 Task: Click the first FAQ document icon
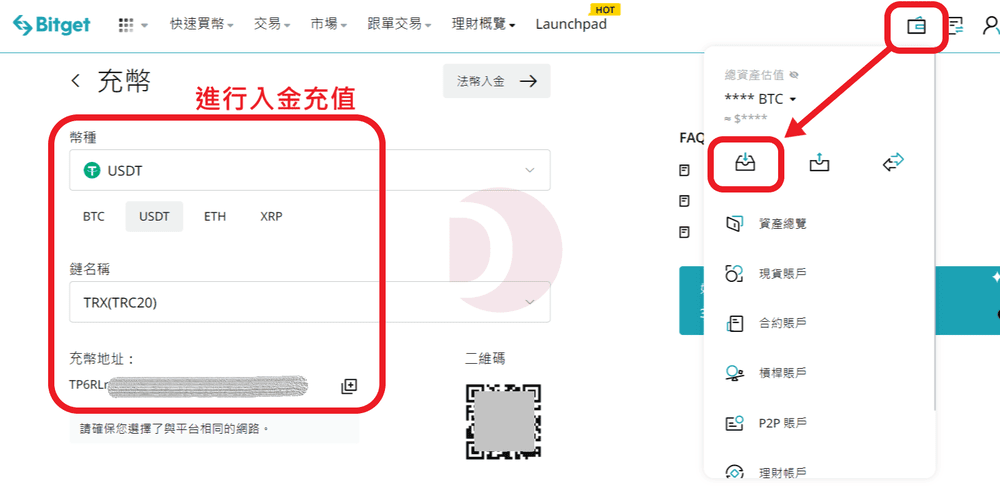pos(684,170)
